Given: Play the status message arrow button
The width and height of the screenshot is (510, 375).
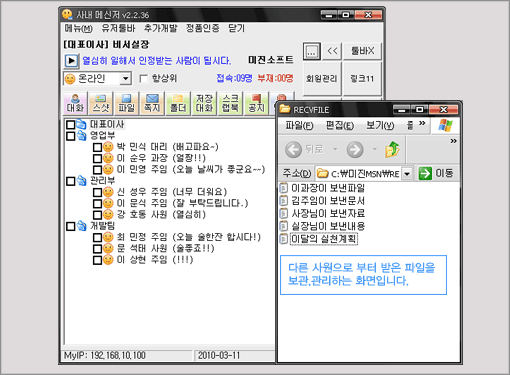Looking at the screenshot, I should pyautogui.click(x=71, y=61).
